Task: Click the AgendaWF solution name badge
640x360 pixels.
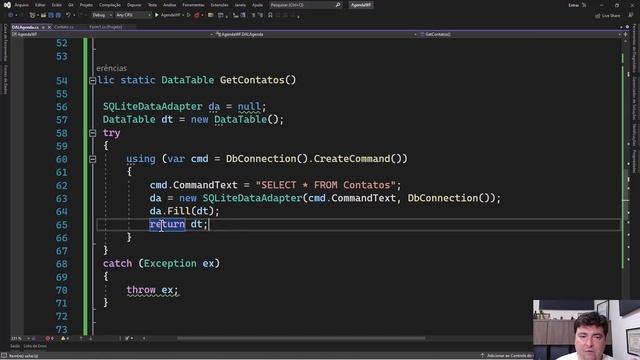Action: click(x=361, y=5)
